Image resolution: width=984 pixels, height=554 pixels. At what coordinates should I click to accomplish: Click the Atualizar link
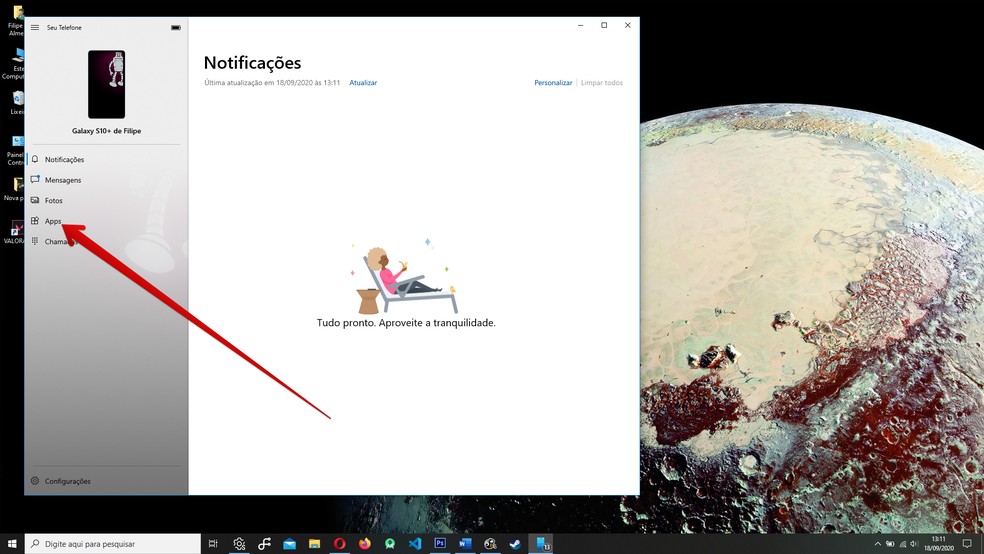[363, 83]
